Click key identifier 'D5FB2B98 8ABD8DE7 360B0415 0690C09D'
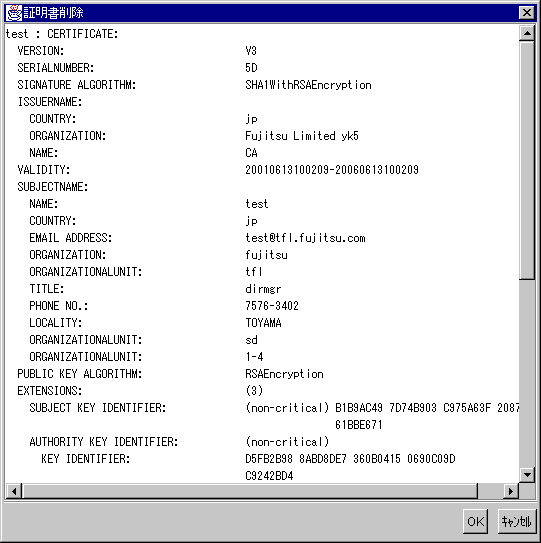The width and height of the screenshot is (541, 543). (x=350, y=459)
